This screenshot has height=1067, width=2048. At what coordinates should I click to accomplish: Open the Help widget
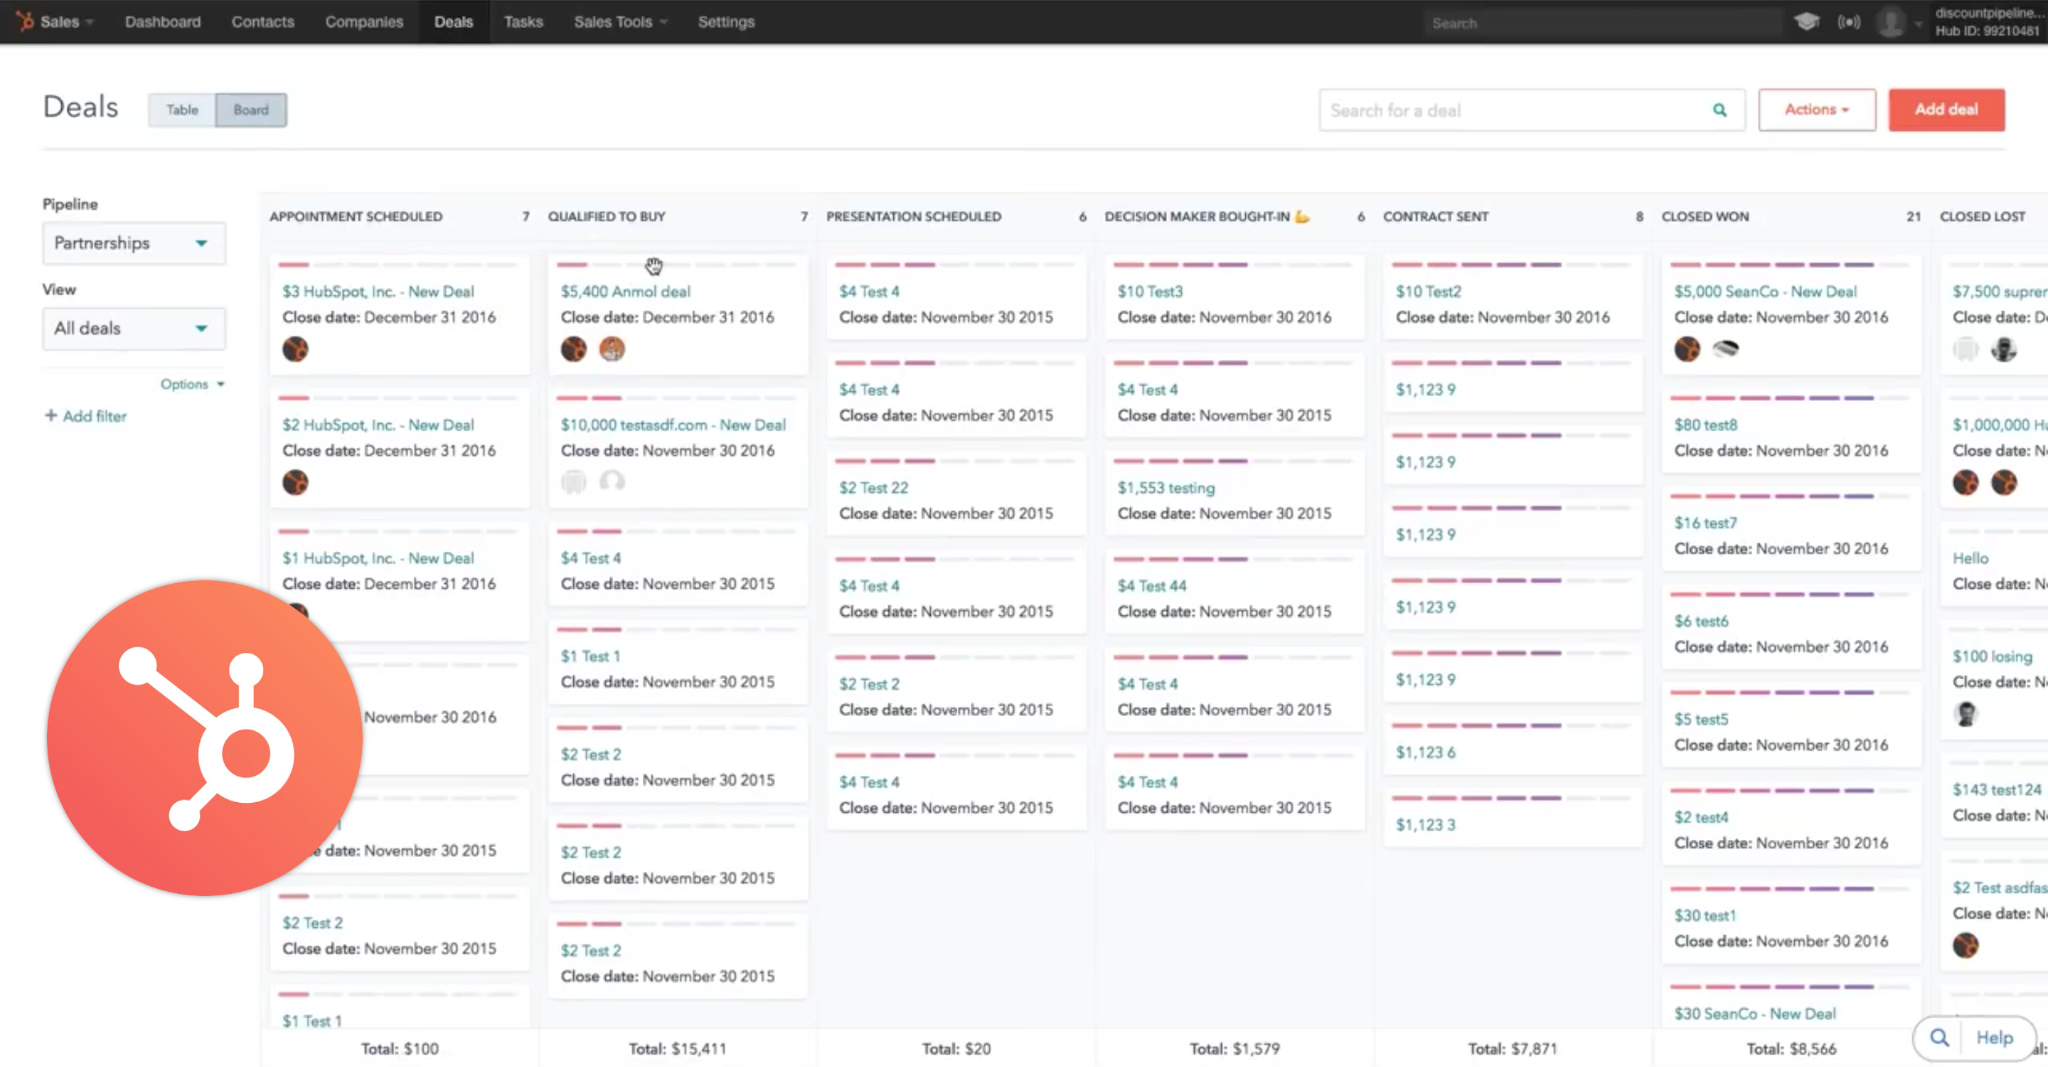pos(1994,1038)
